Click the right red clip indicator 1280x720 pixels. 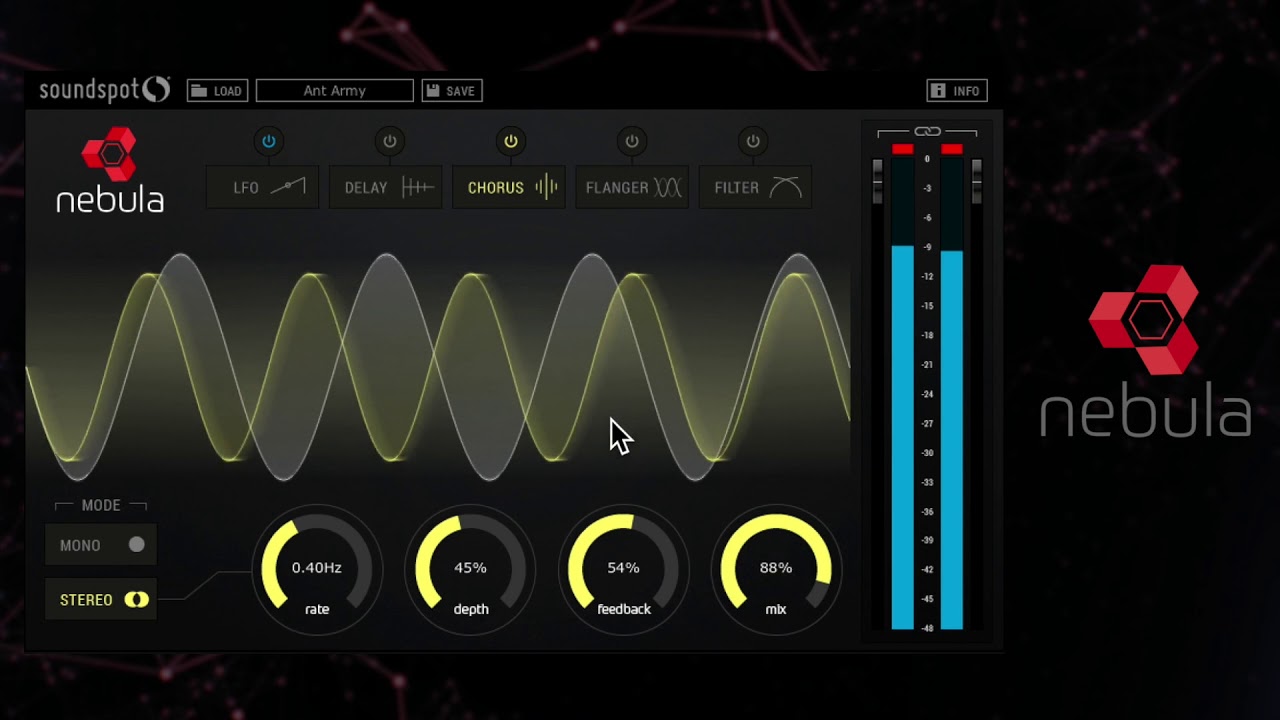point(952,149)
